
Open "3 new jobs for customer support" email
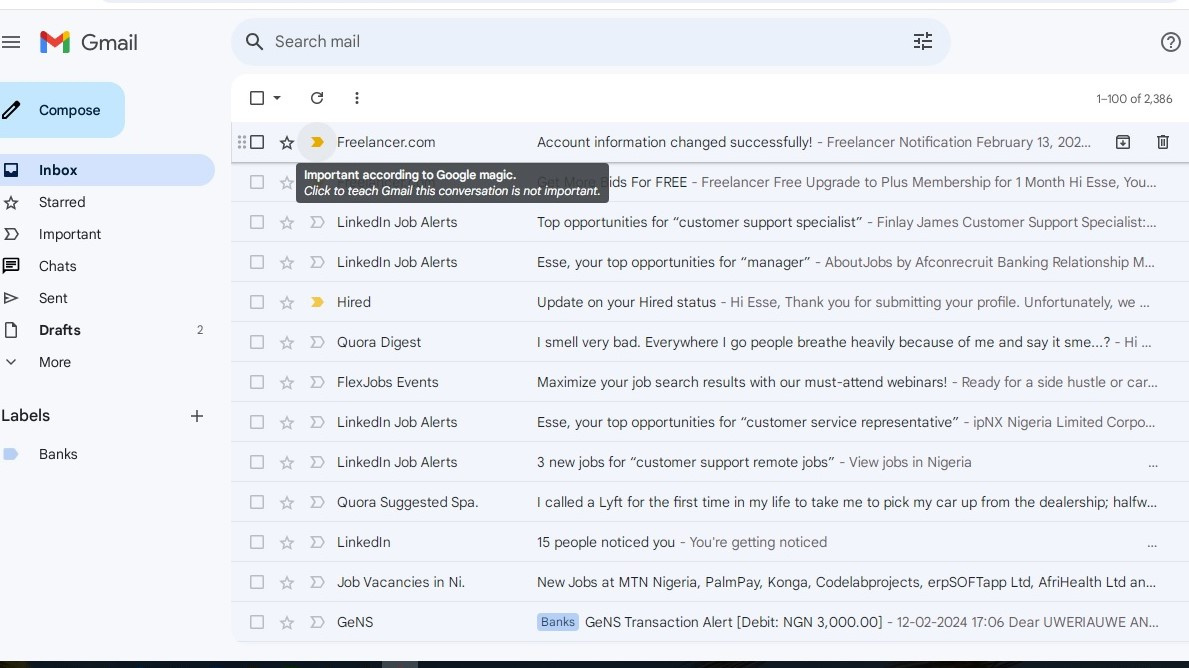click(x=685, y=463)
